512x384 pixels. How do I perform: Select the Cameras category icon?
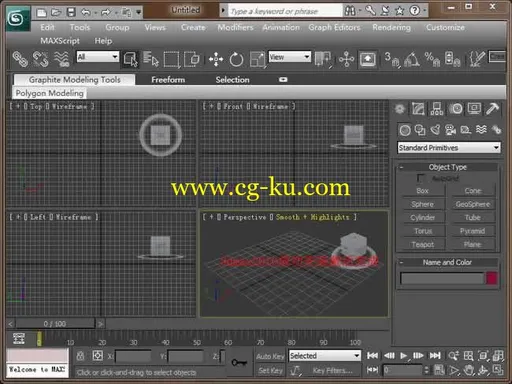coord(450,130)
